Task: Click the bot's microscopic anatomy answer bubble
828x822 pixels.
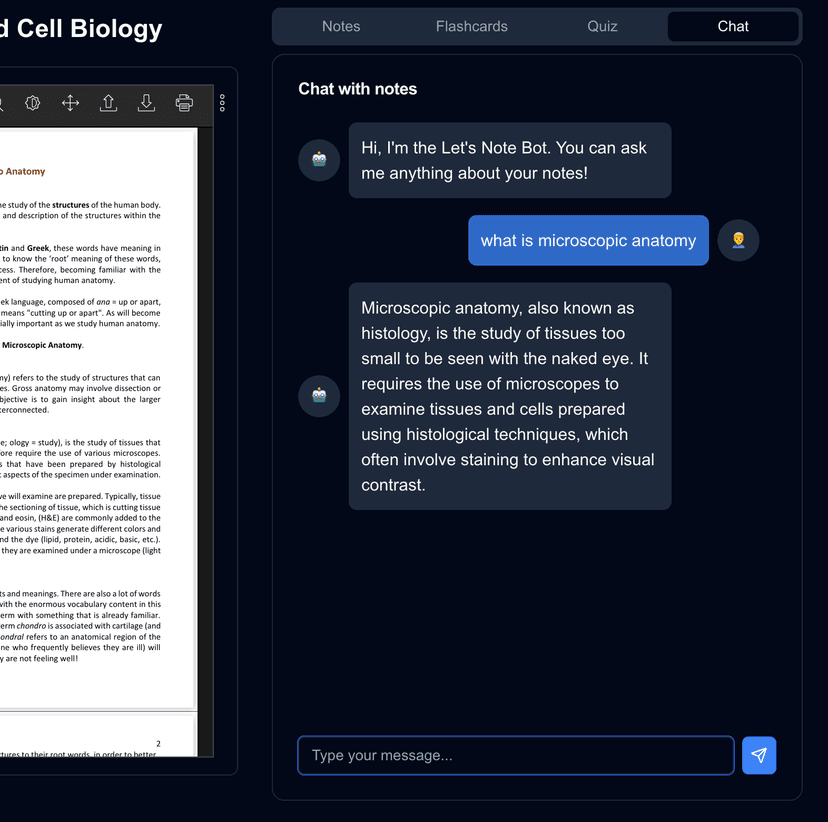Action: (509, 396)
